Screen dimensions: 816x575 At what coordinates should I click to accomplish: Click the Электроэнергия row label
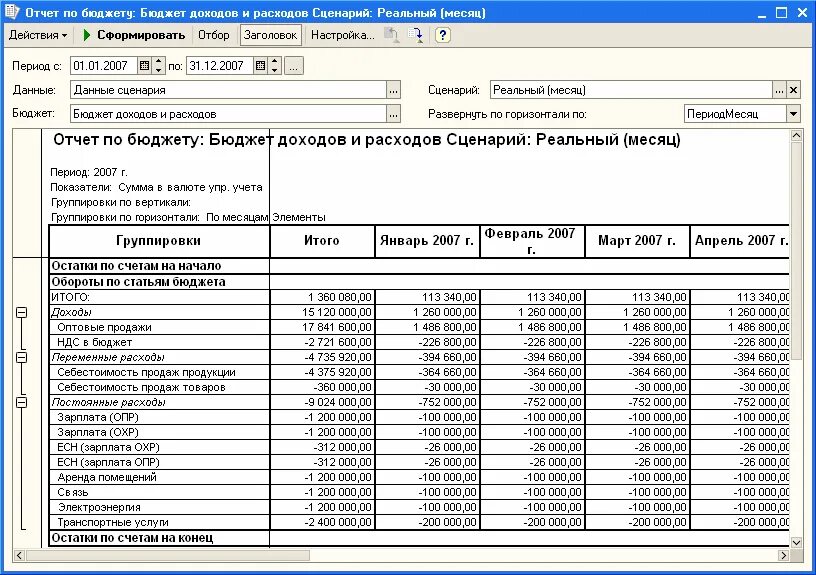coord(99,507)
